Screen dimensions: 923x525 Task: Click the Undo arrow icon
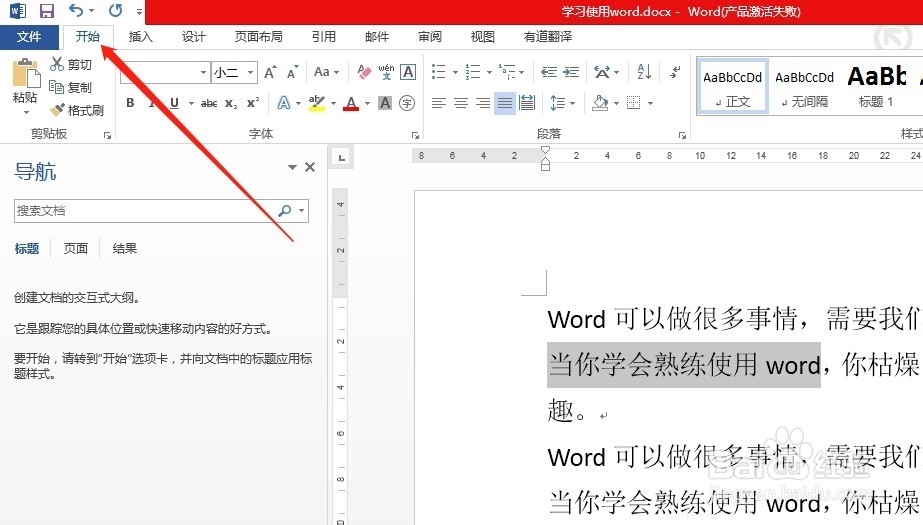coord(75,10)
